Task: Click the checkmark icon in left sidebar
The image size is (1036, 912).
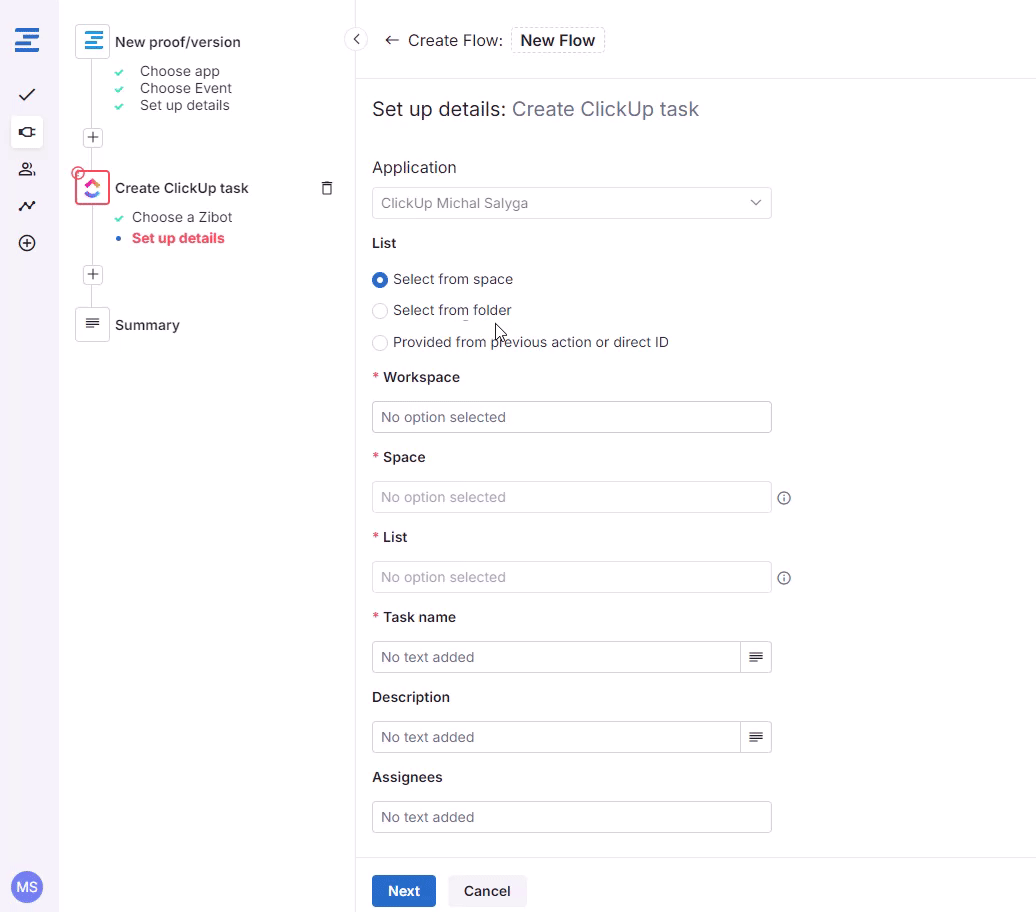Action: [x=27, y=95]
